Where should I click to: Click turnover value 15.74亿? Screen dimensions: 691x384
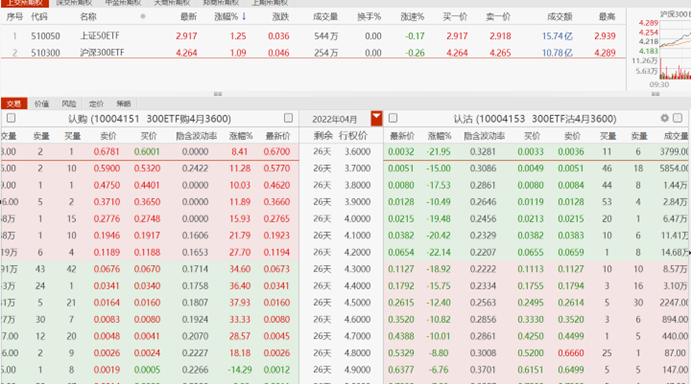(x=557, y=36)
